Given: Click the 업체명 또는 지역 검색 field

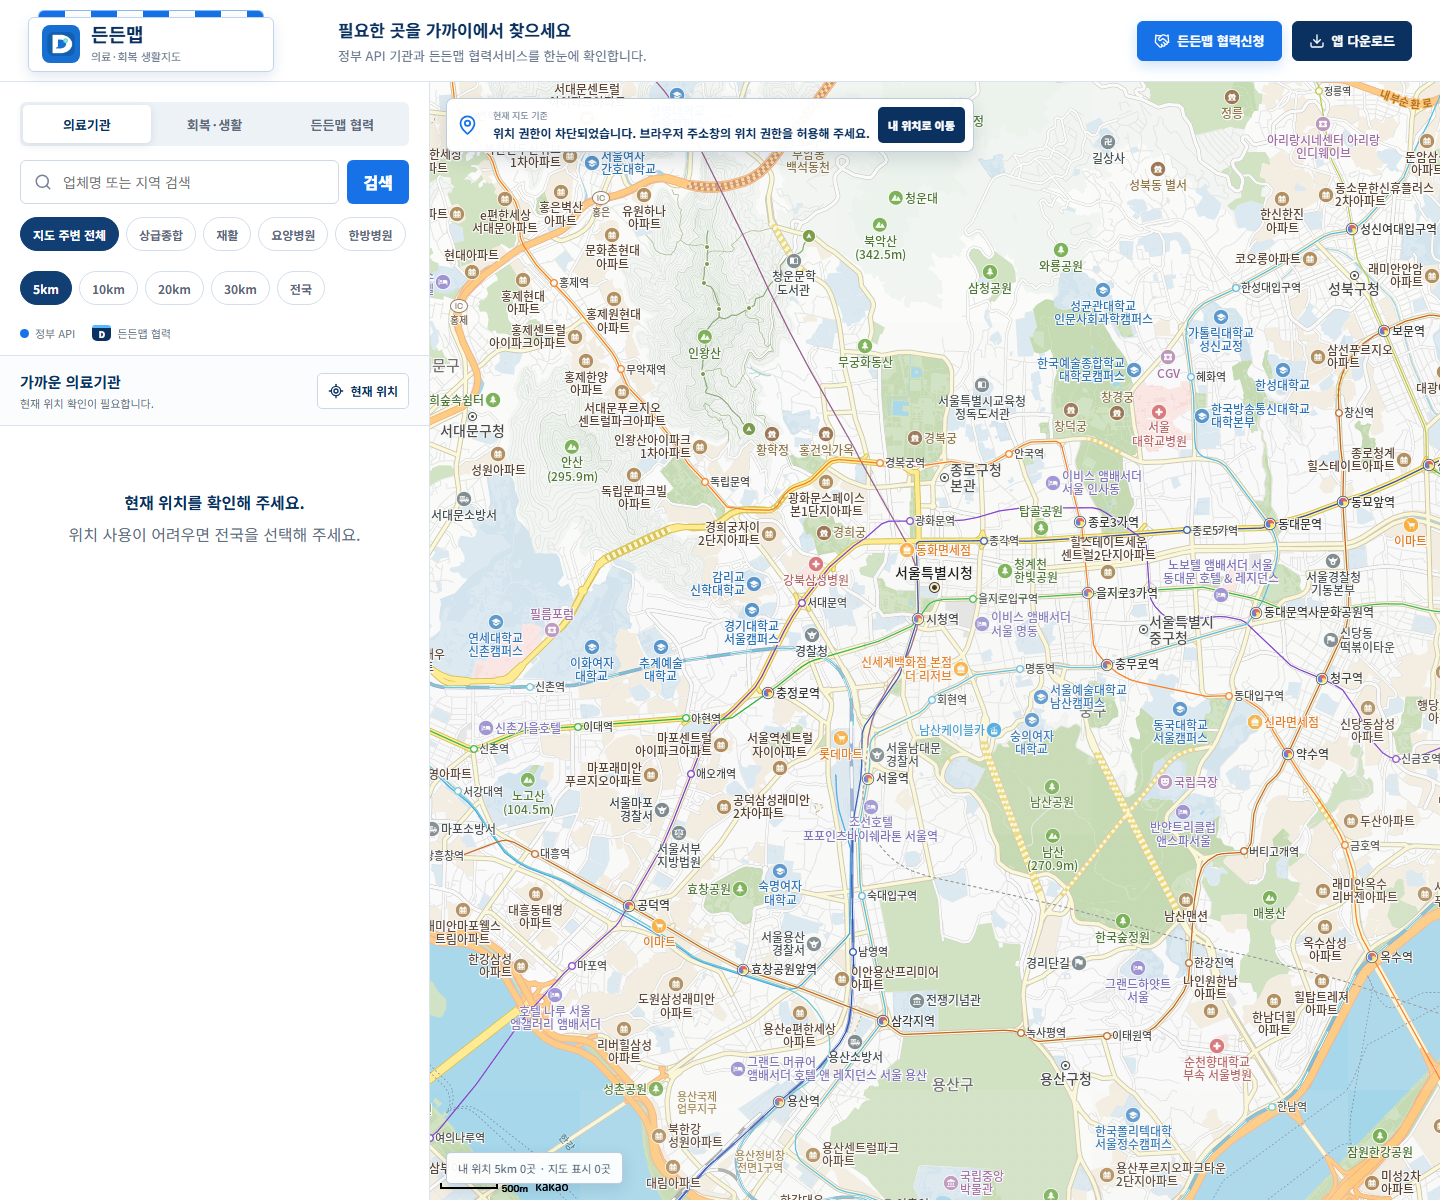Looking at the screenshot, I should coord(179,182).
